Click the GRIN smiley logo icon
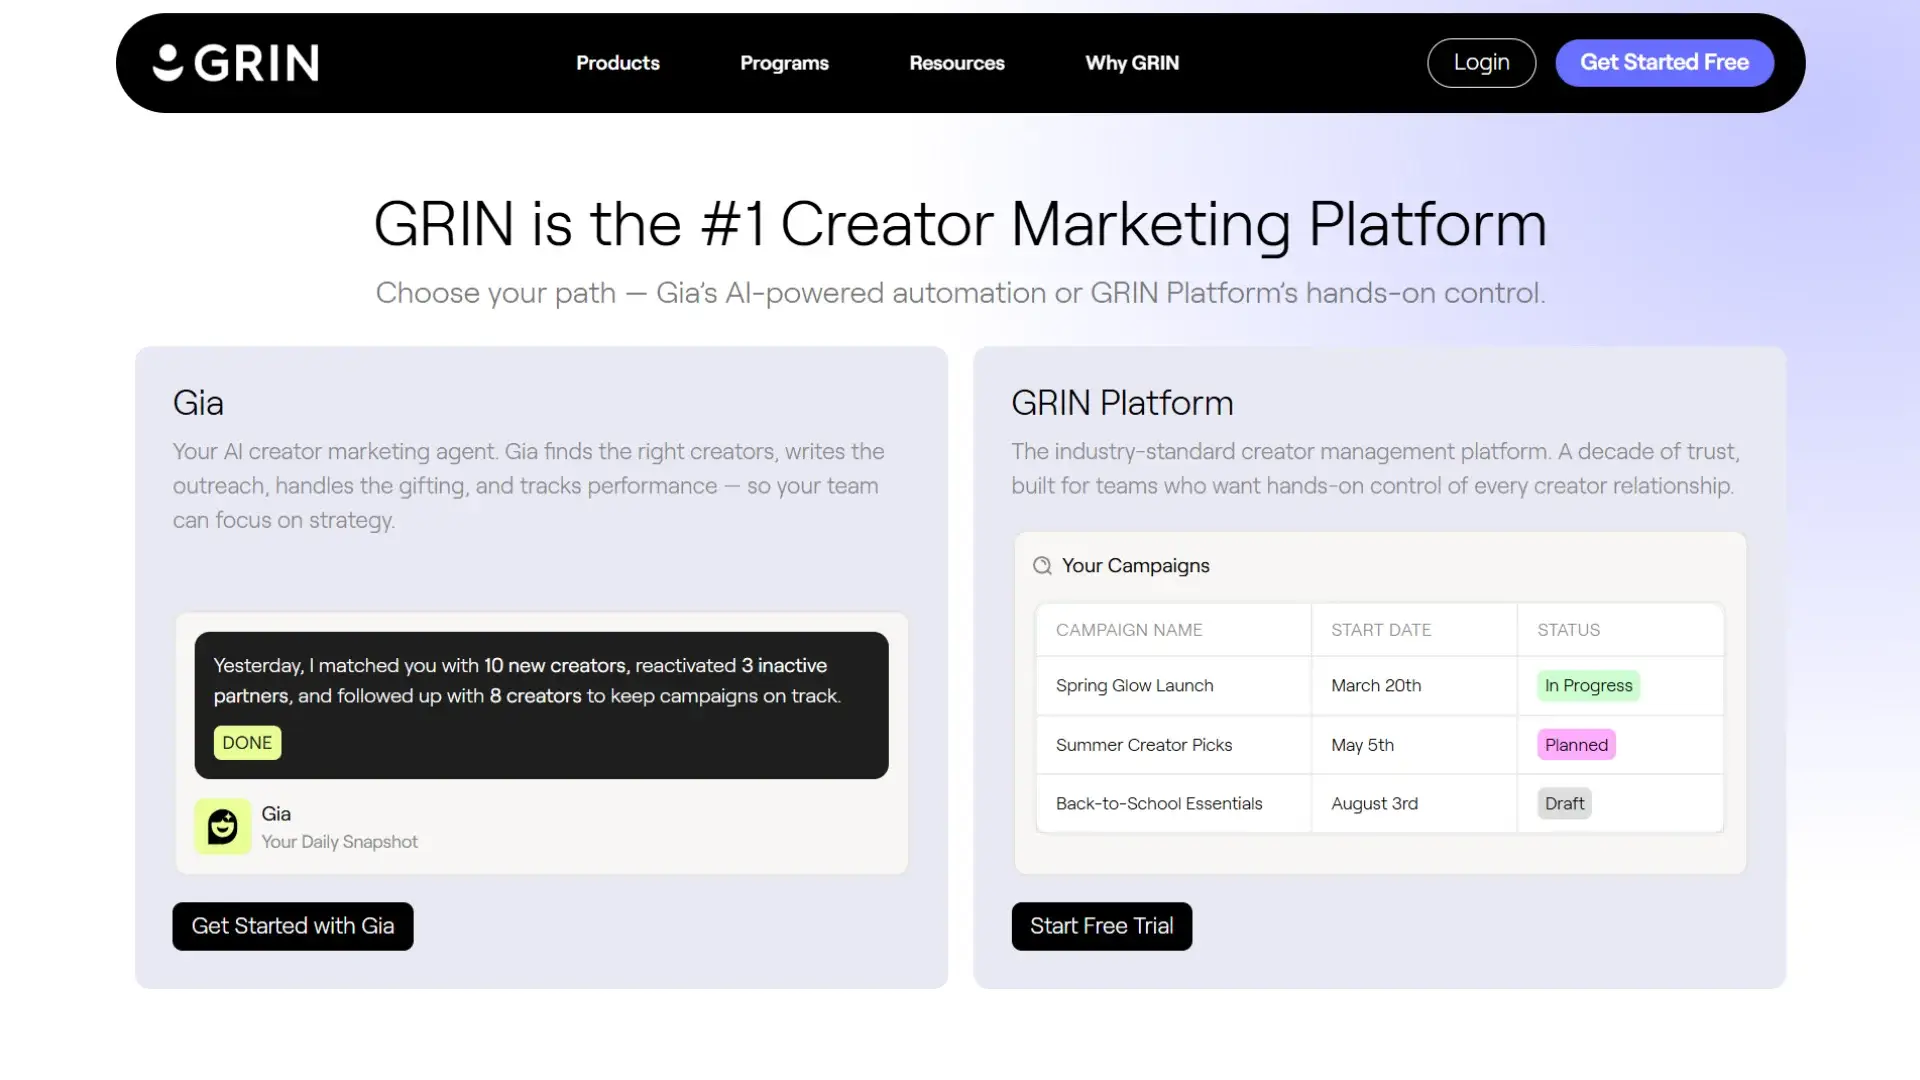The image size is (1920, 1080). click(168, 62)
